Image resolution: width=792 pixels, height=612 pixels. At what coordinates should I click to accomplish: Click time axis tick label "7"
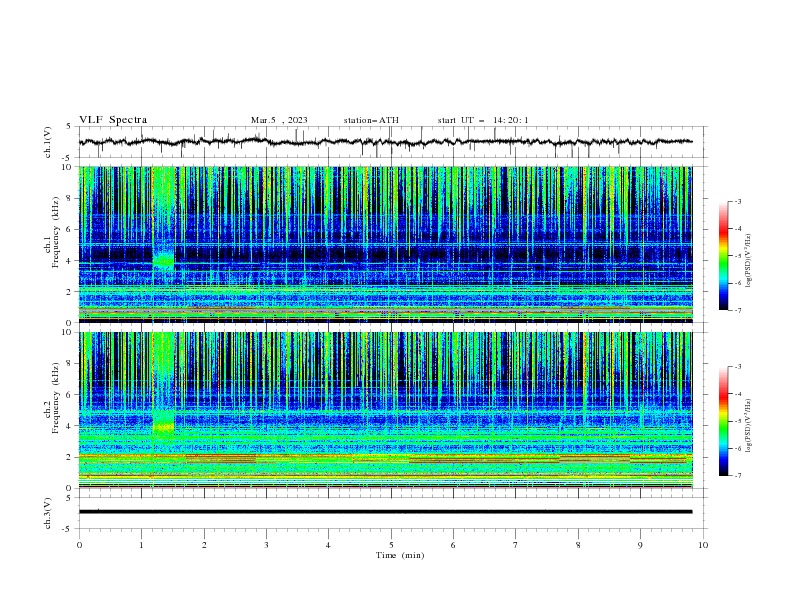516,545
